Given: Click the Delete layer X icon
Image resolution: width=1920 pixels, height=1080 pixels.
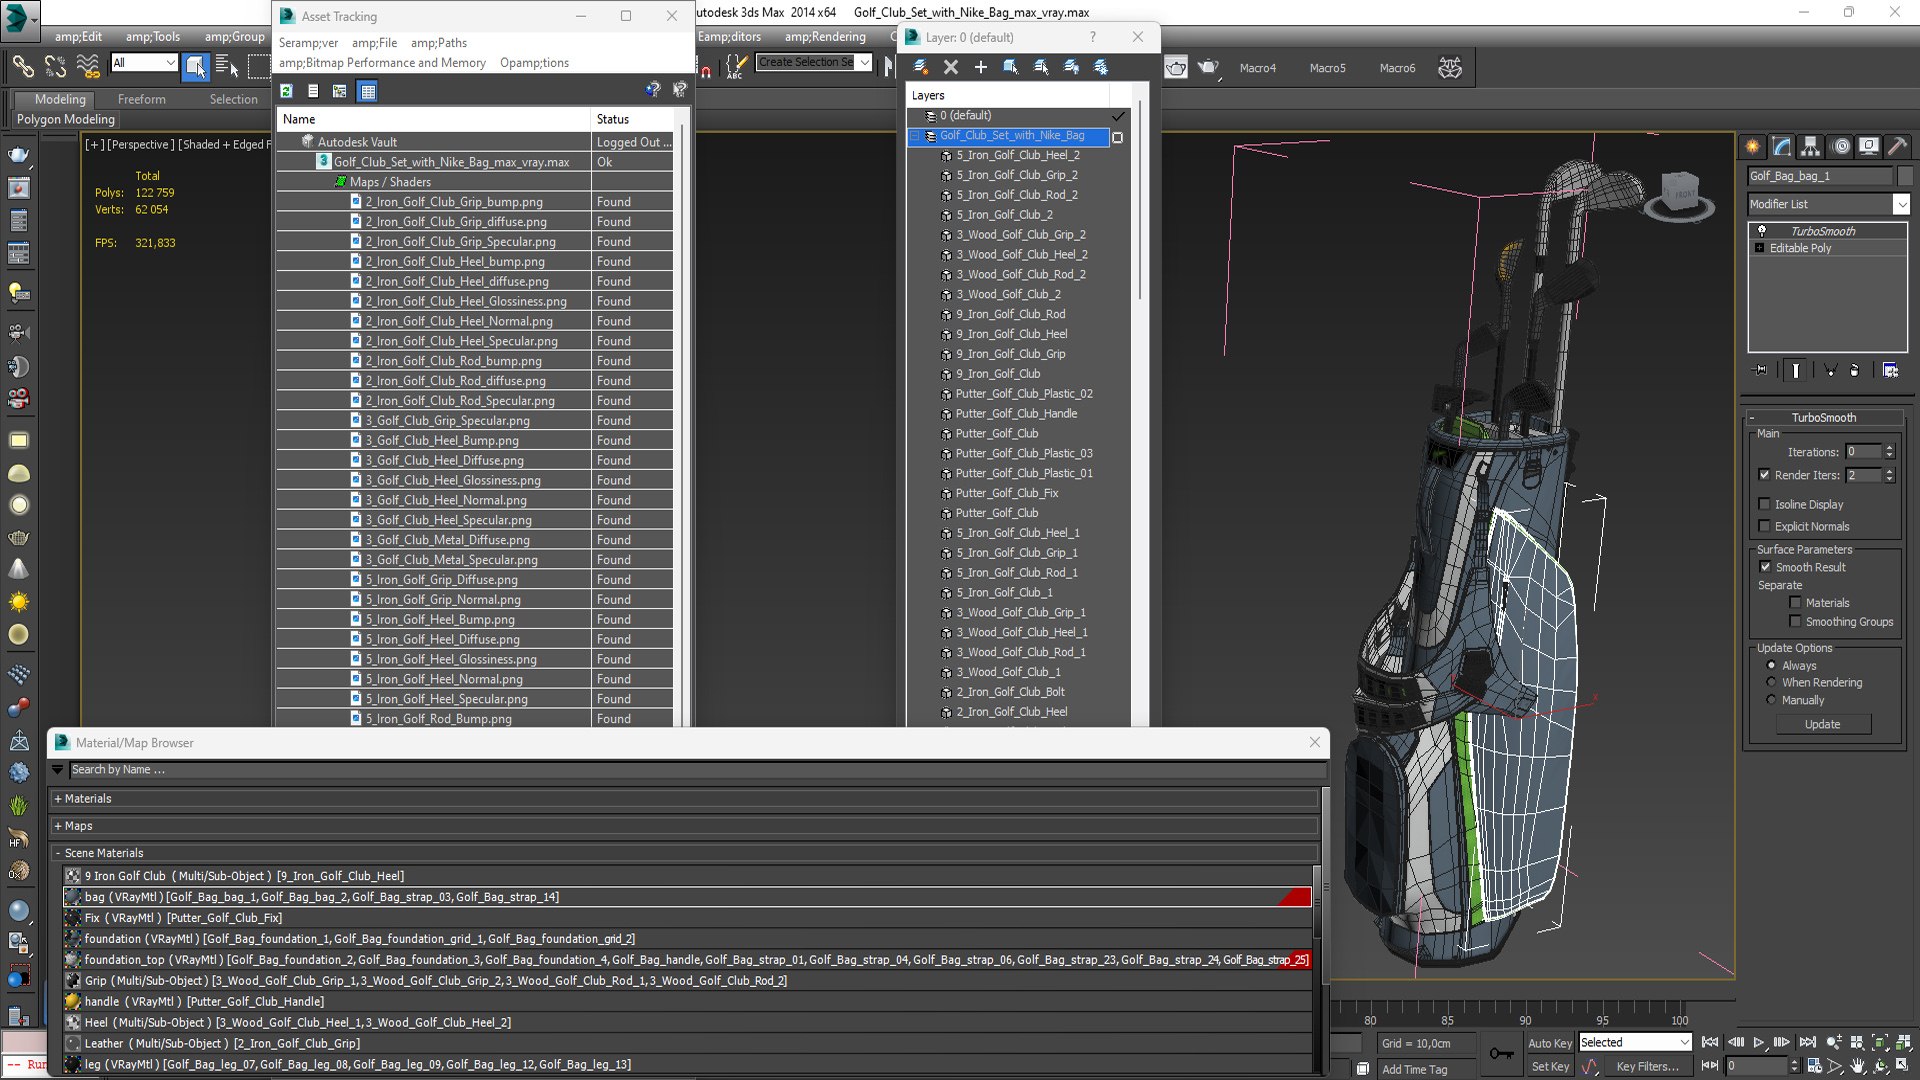Looking at the screenshot, I should pos(950,67).
